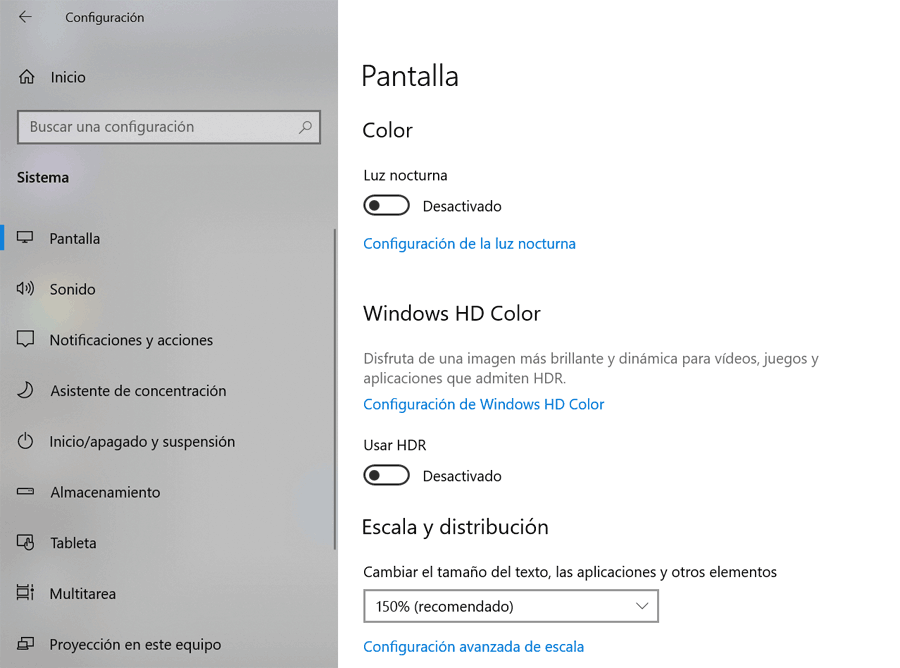Open Inicio settings home
Screen dimensions: 900x668
(x=68, y=77)
